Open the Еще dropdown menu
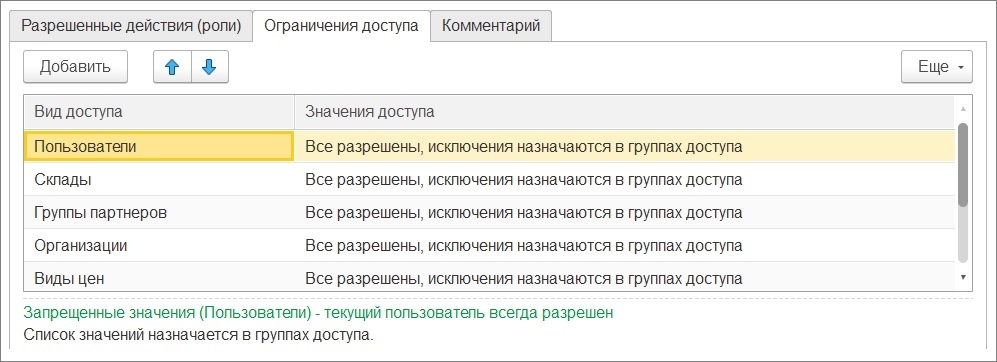This screenshot has width=997, height=362. (x=937, y=67)
